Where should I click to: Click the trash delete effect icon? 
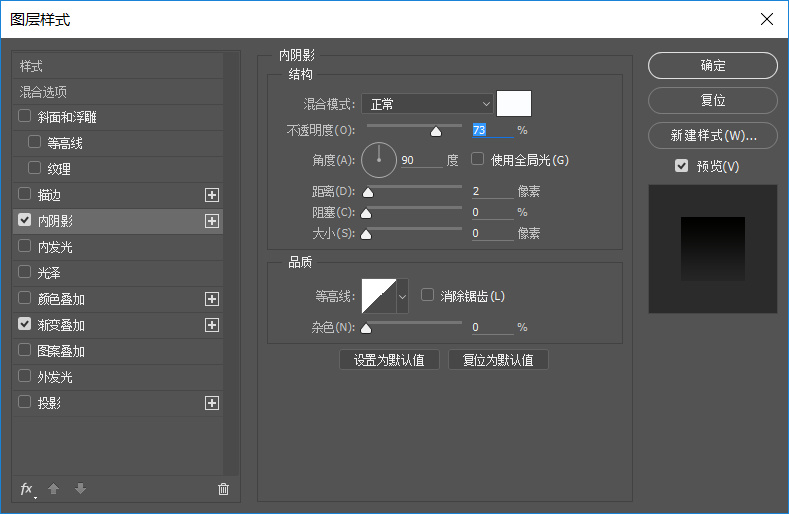(x=223, y=489)
